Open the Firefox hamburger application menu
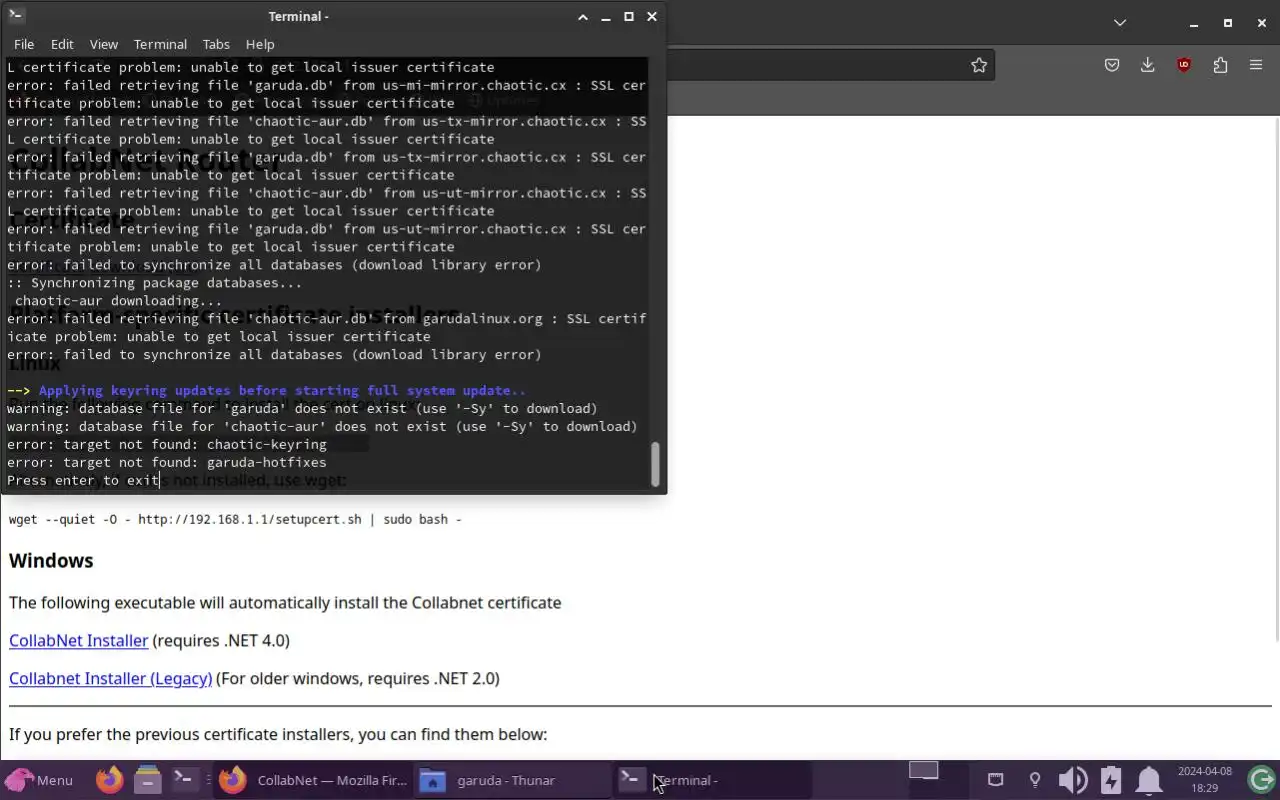Image resolution: width=1280 pixels, height=800 pixels. [1256, 65]
